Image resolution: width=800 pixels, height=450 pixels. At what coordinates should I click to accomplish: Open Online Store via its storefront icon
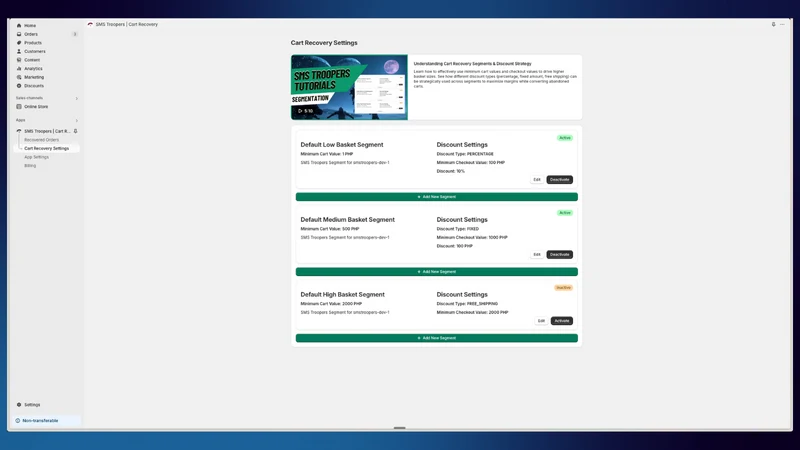coord(19,107)
